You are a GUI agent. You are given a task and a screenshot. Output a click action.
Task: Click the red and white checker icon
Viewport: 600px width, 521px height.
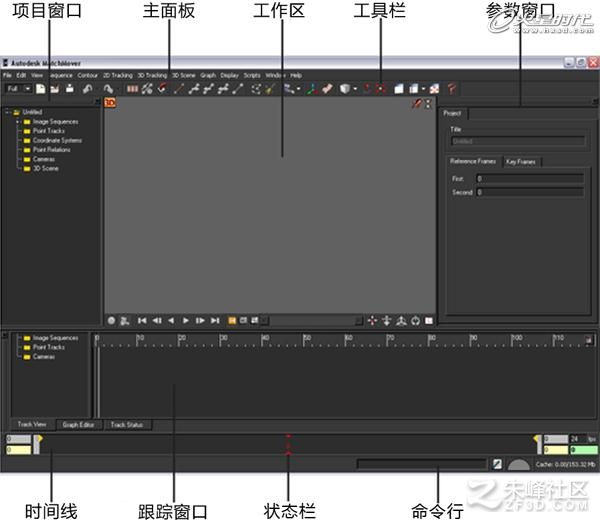(x=434, y=89)
